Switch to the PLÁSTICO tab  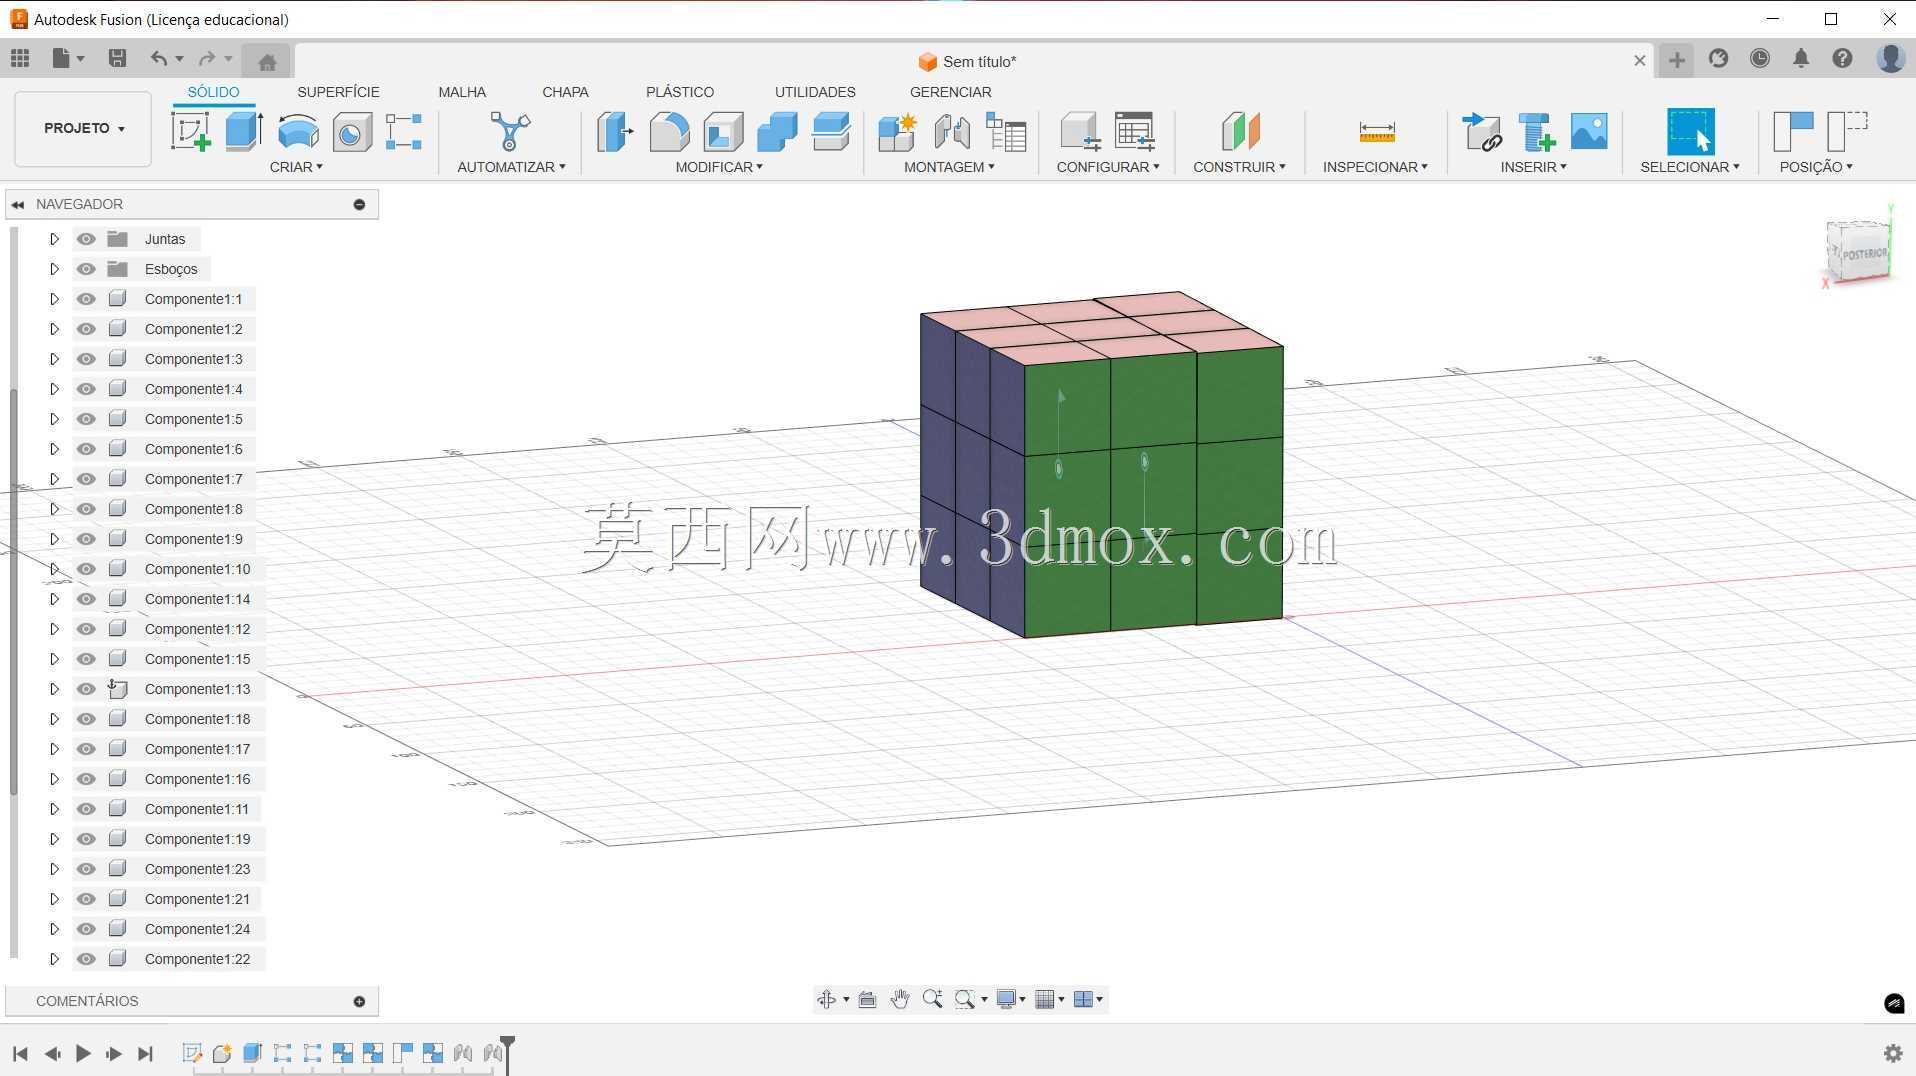(680, 92)
